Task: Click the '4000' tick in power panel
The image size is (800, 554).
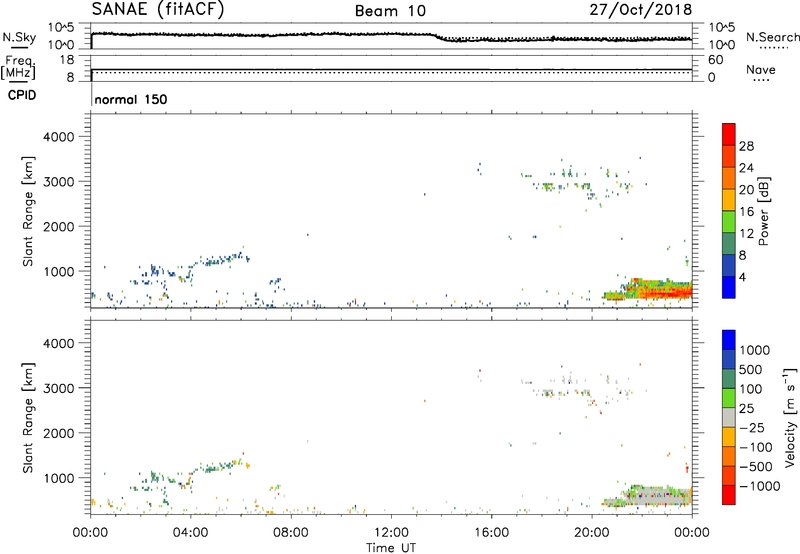Action: click(x=58, y=137)
